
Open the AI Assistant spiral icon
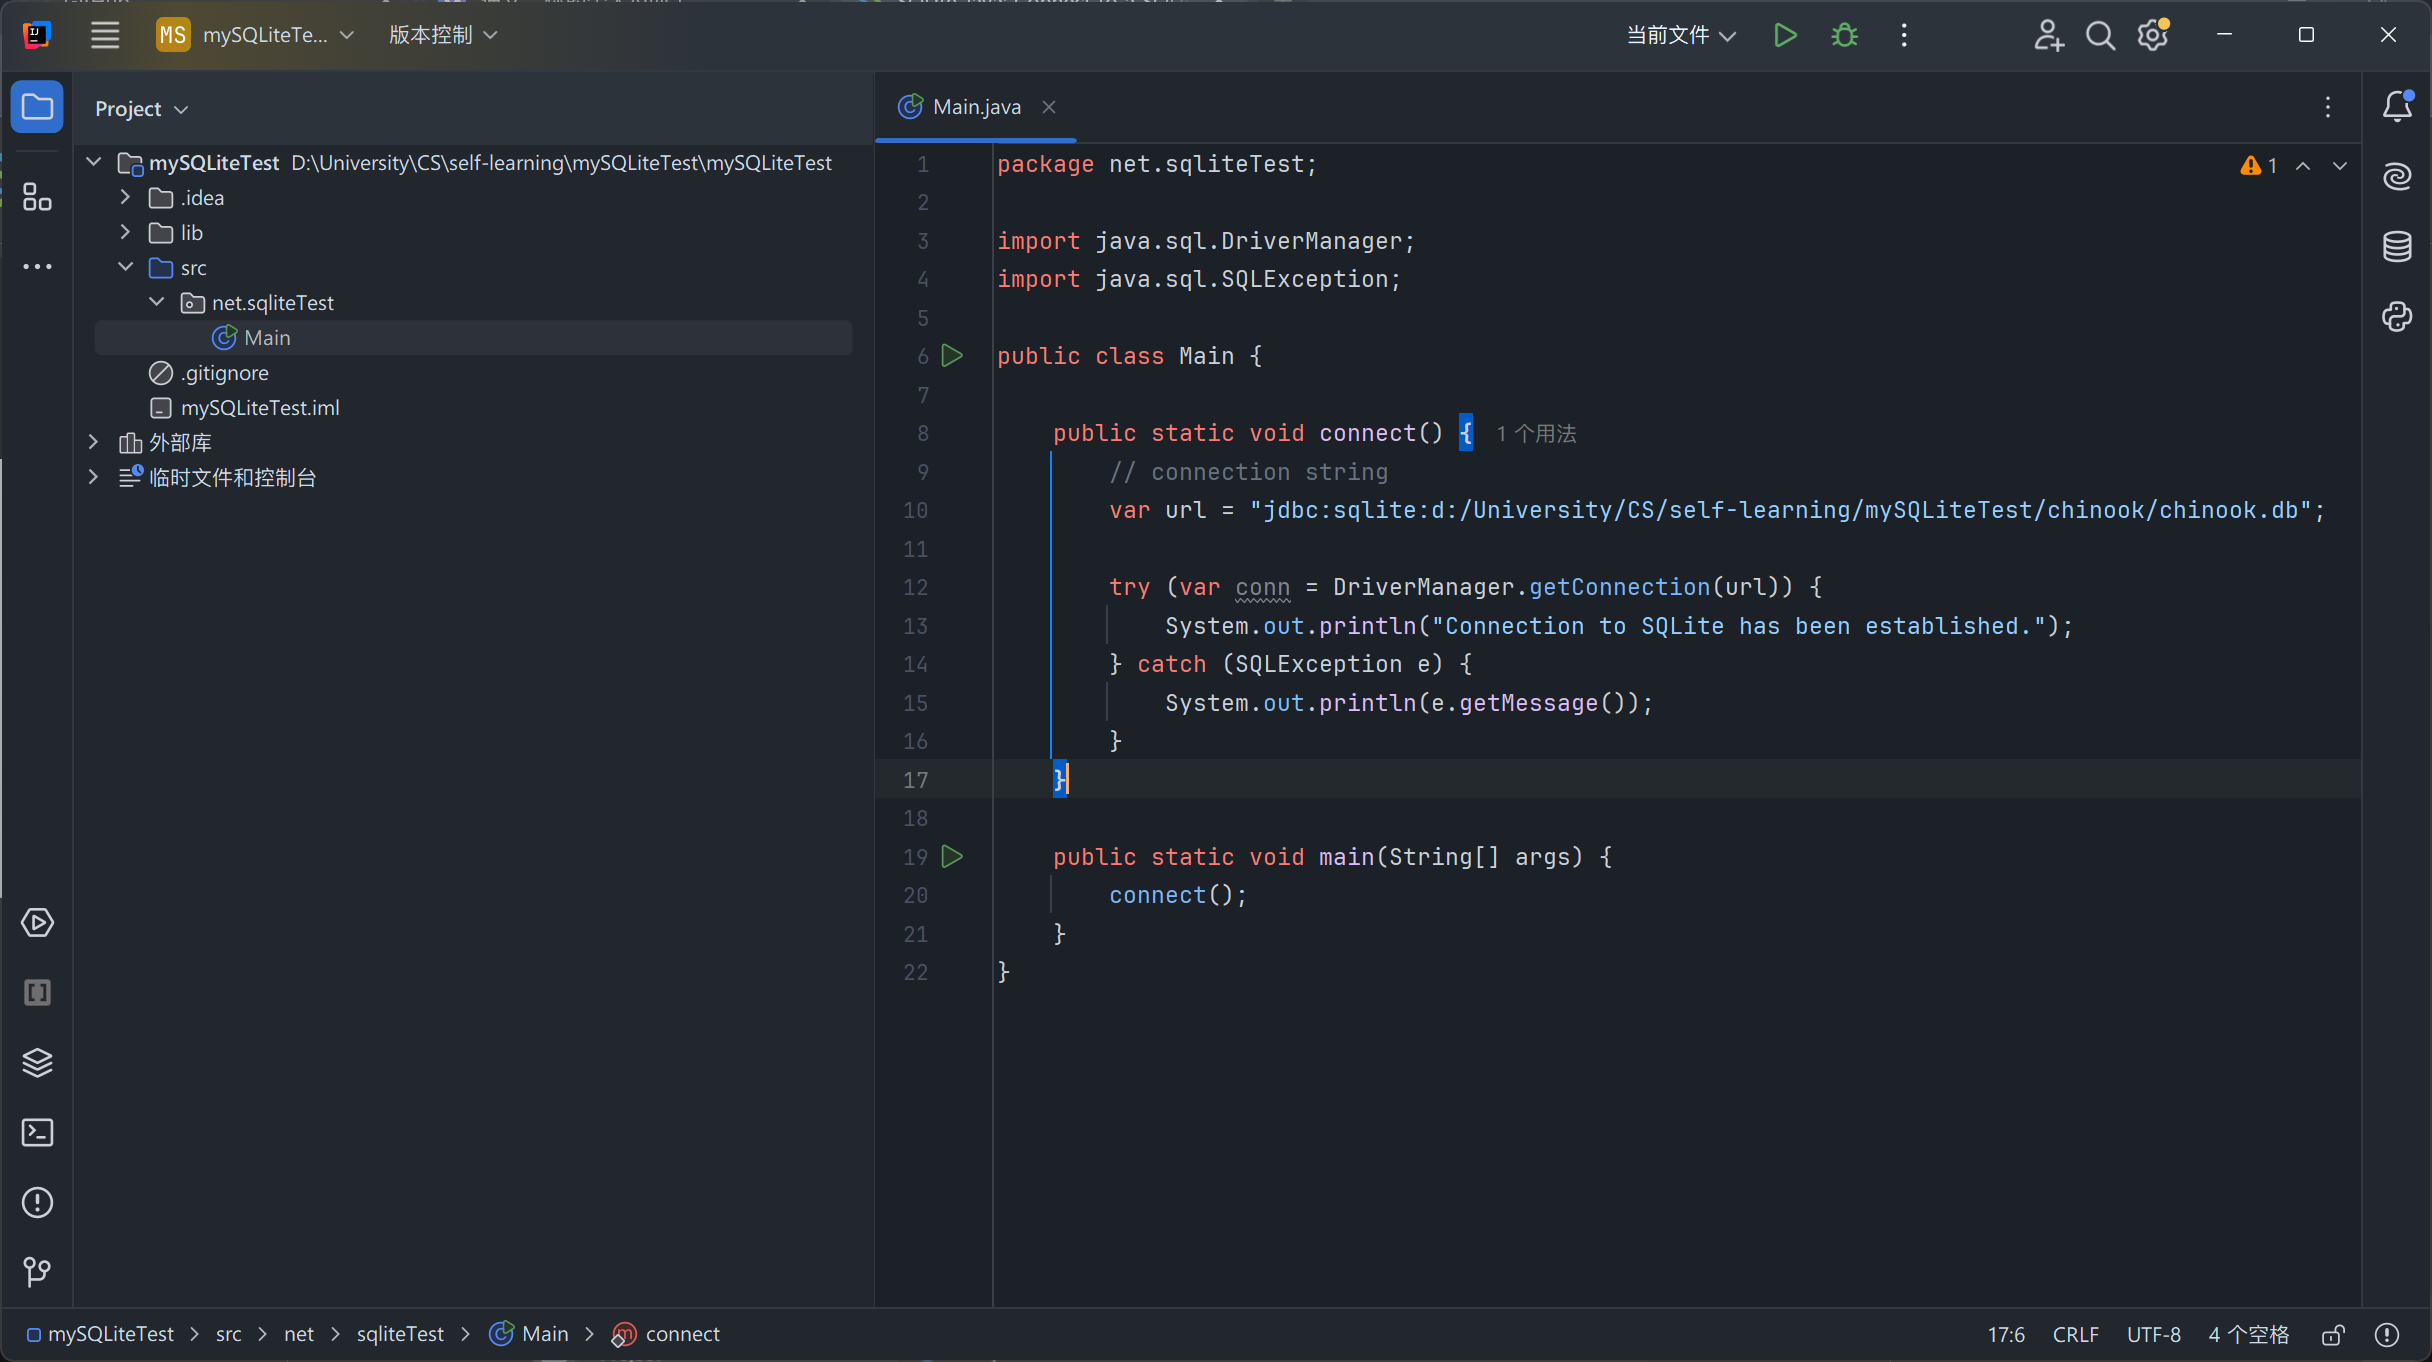point(2397,176)
